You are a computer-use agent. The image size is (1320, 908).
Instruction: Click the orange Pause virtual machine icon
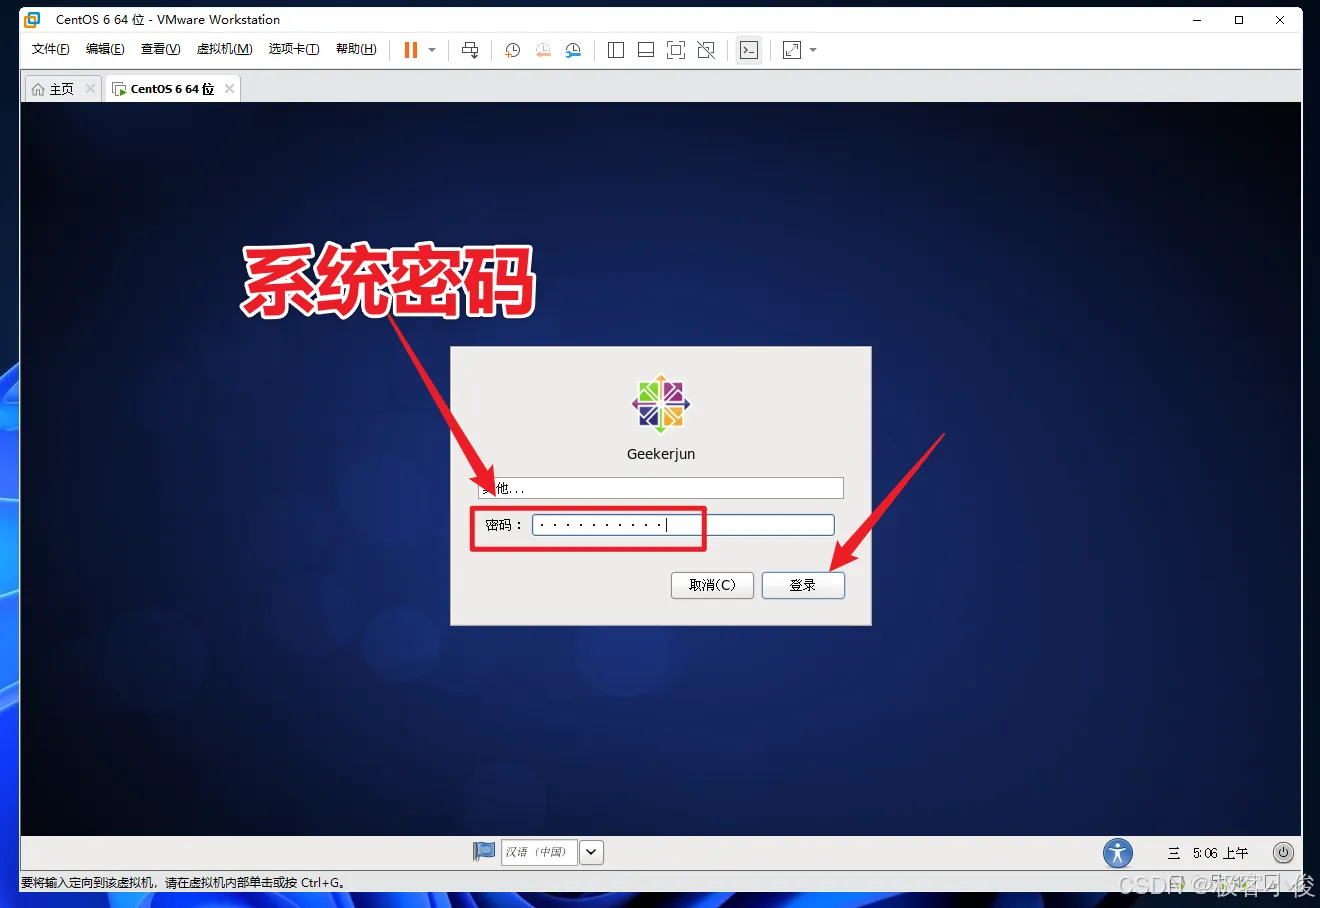coord(410,50)
